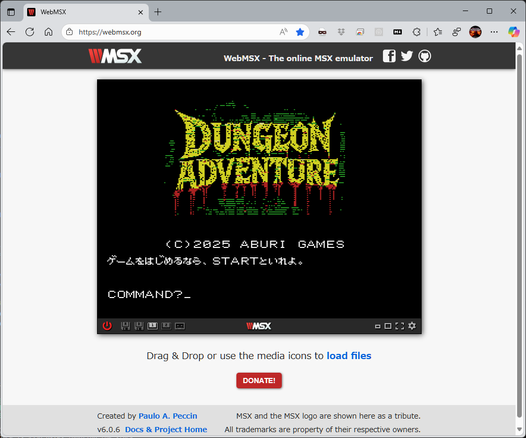Open tab actions menu button
Viewport: 526px width, 438px height.
(x=11, y=12)
